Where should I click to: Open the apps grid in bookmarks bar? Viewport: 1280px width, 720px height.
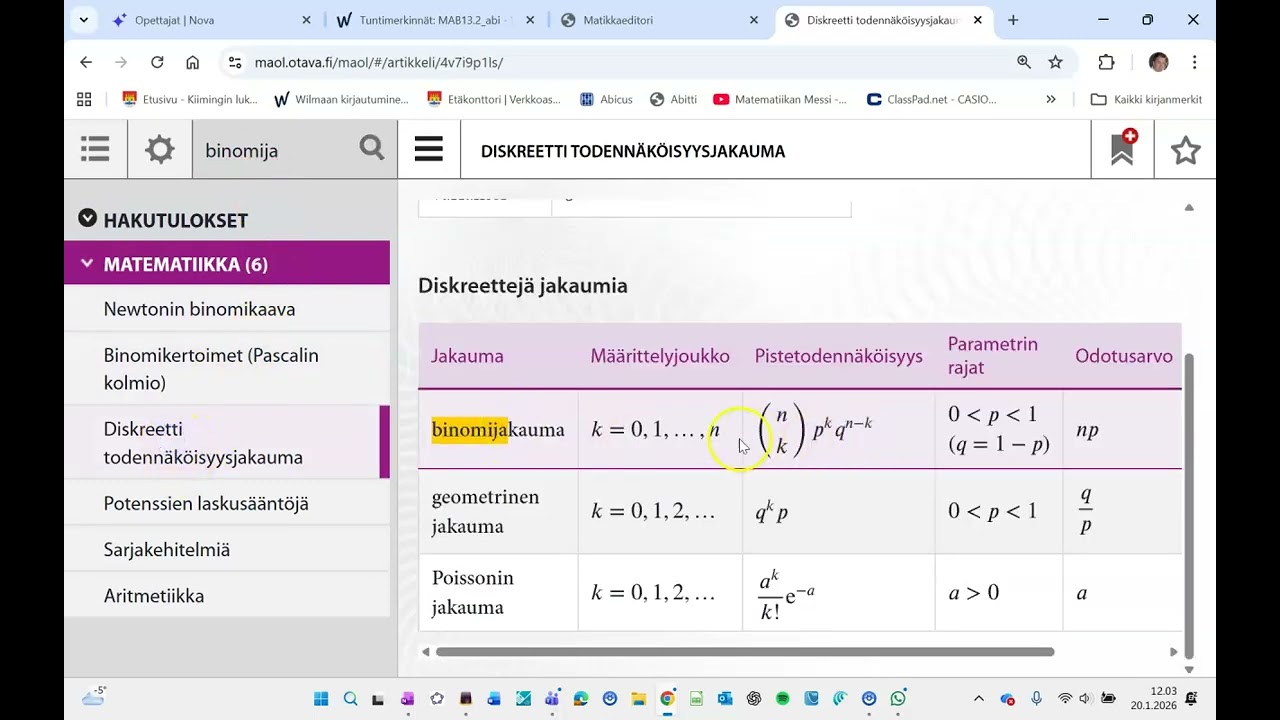coord(84,99)
